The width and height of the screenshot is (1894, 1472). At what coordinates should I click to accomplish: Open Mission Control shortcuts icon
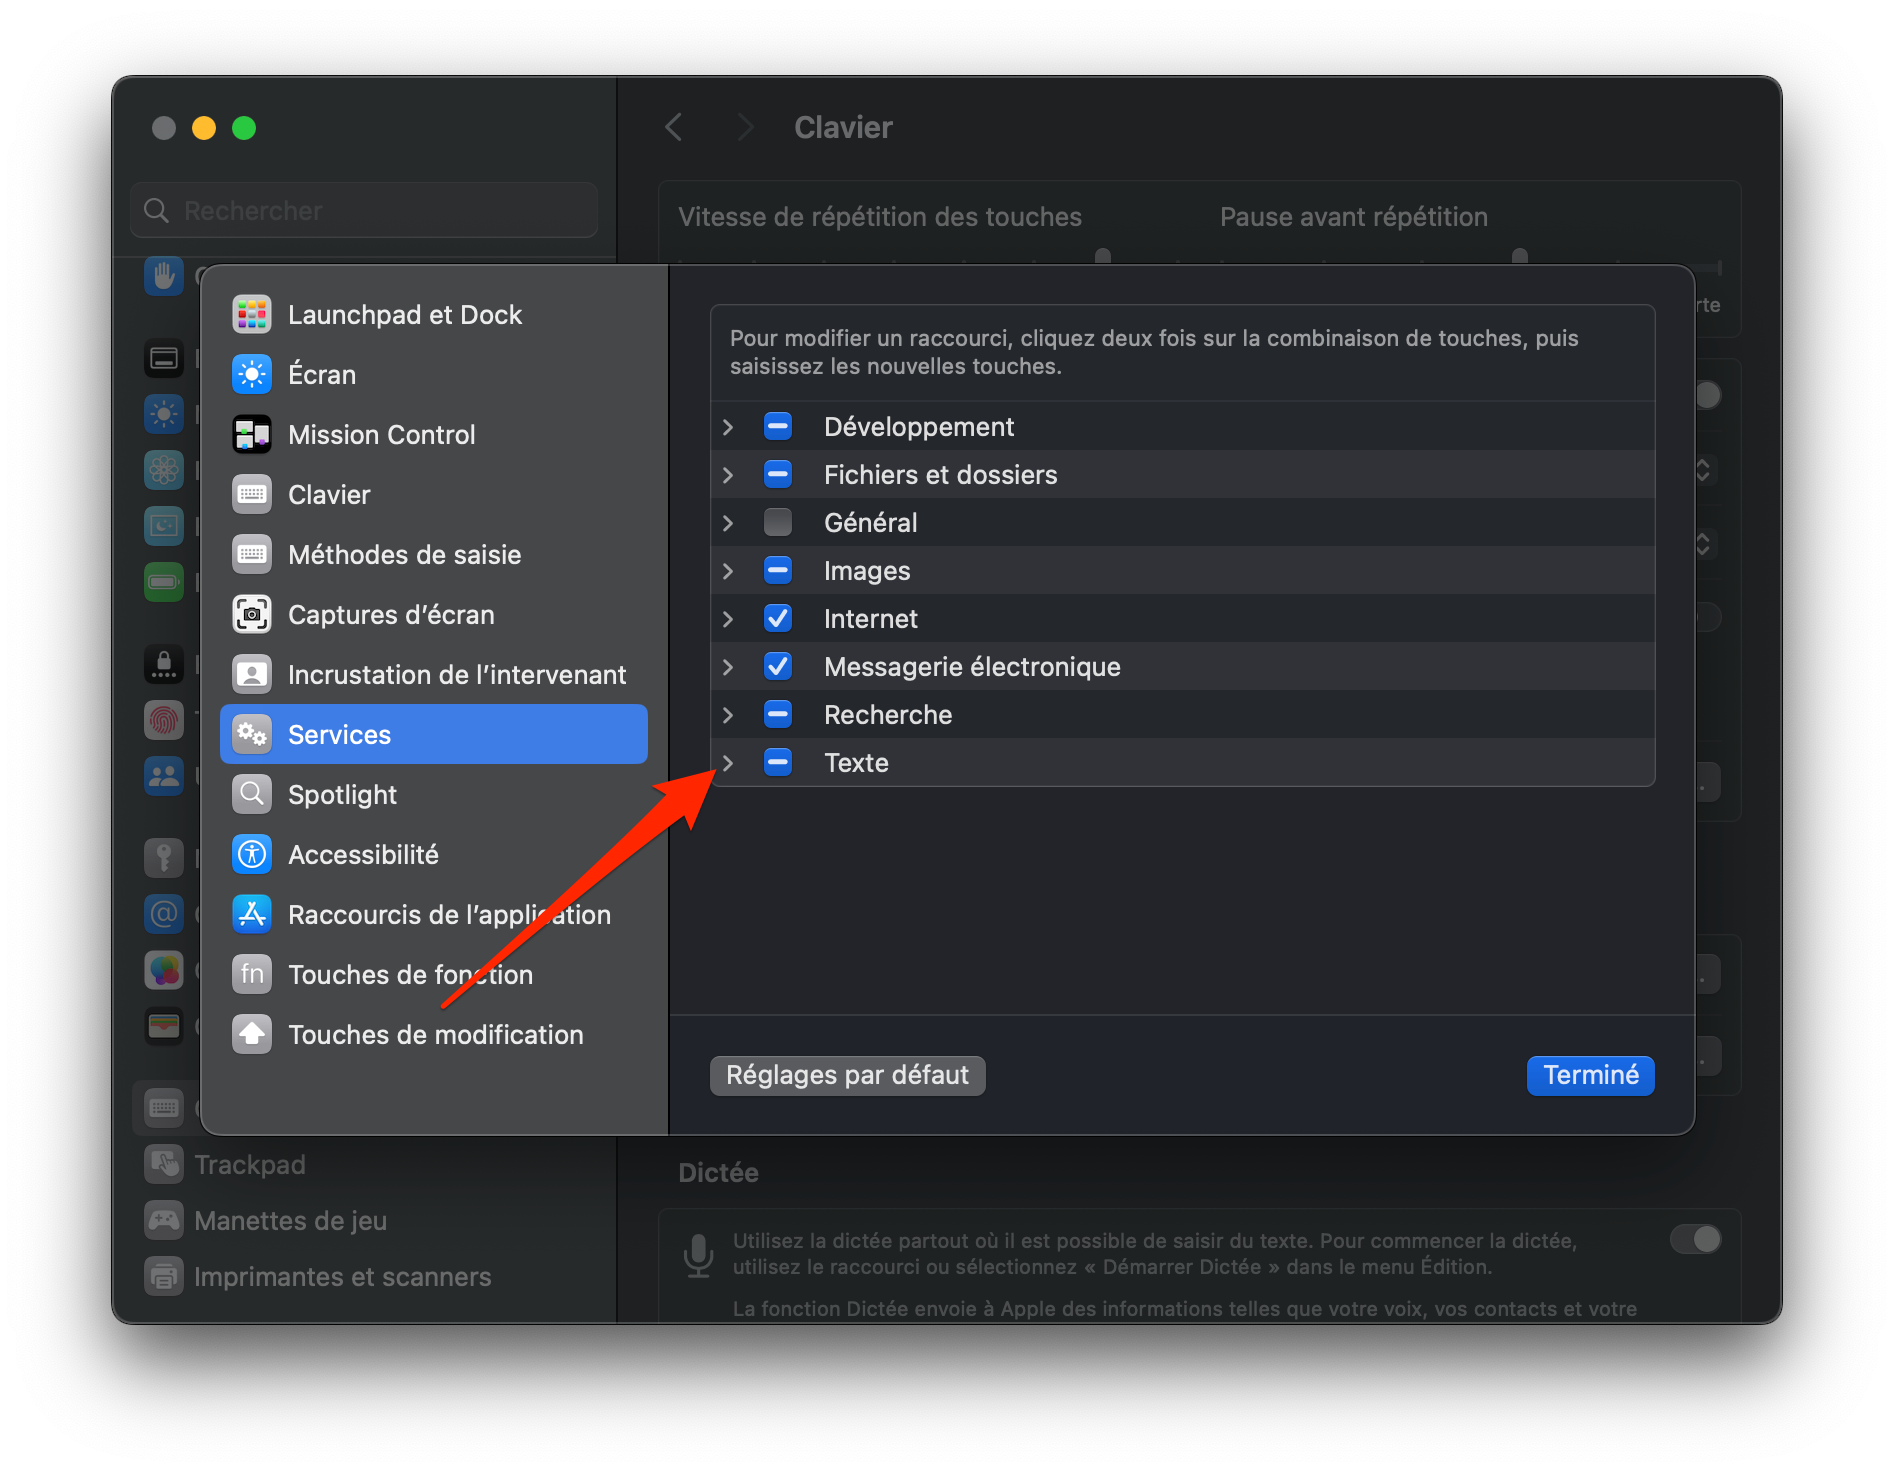click(252, 434)
